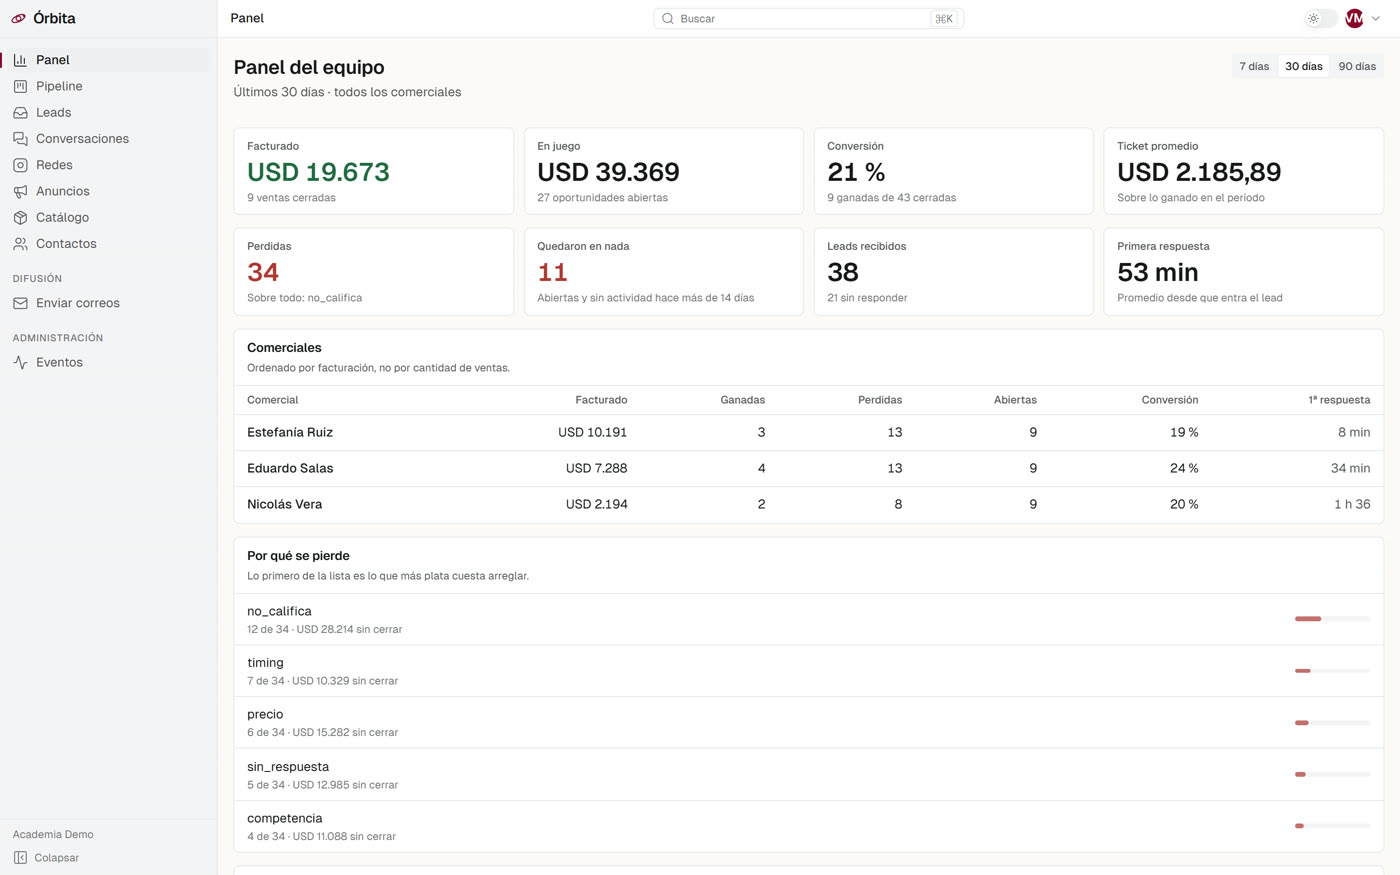Open the Eventos admin link
The width and height of the screenshot is (1400, 875).
pos(59,362)
